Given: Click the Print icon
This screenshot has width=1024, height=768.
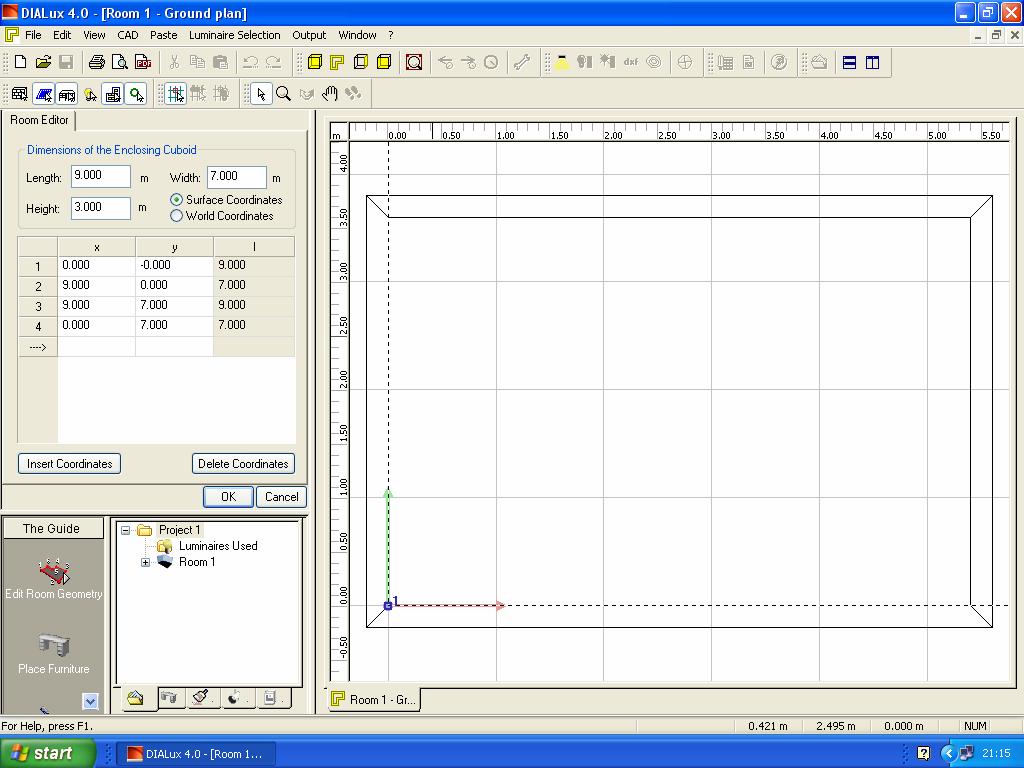Looking at the screenshot, I should pos(97,62).
